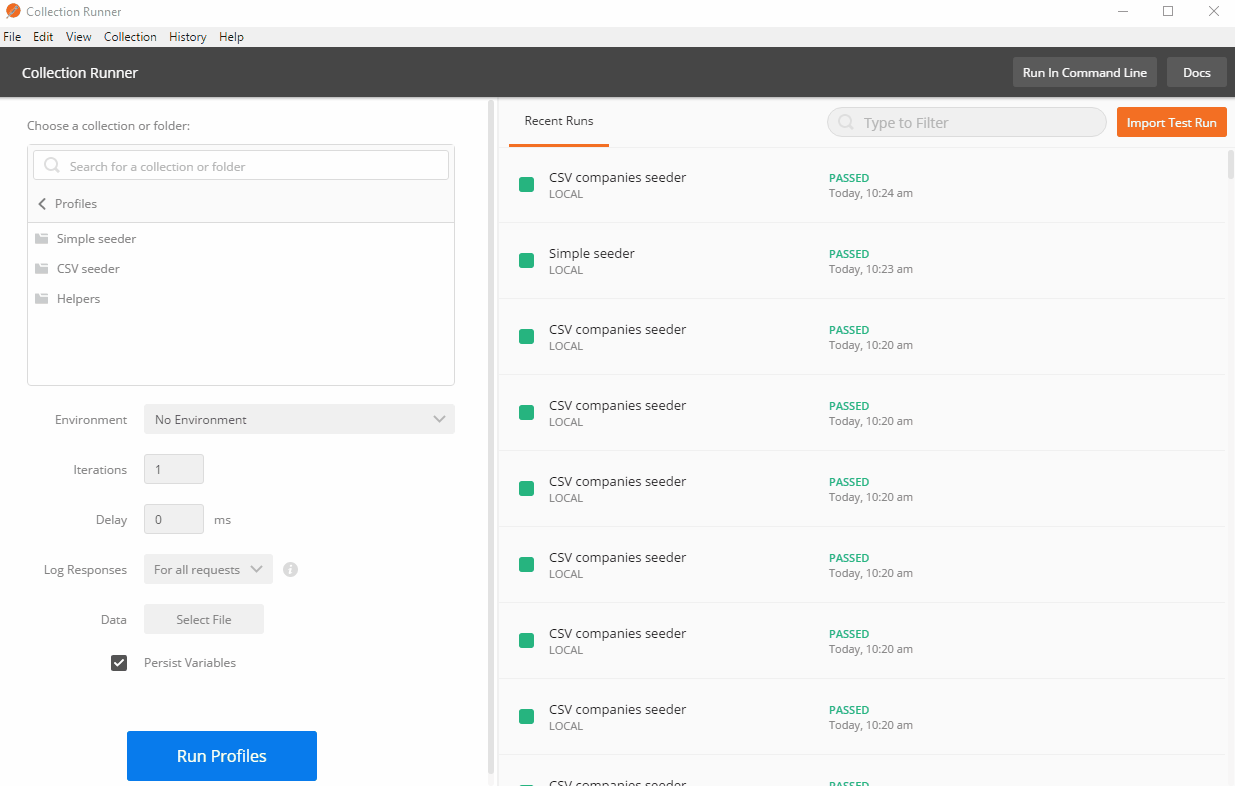Select a data file with Select File
1235x786 pixels.
click(x=203, y=619)
